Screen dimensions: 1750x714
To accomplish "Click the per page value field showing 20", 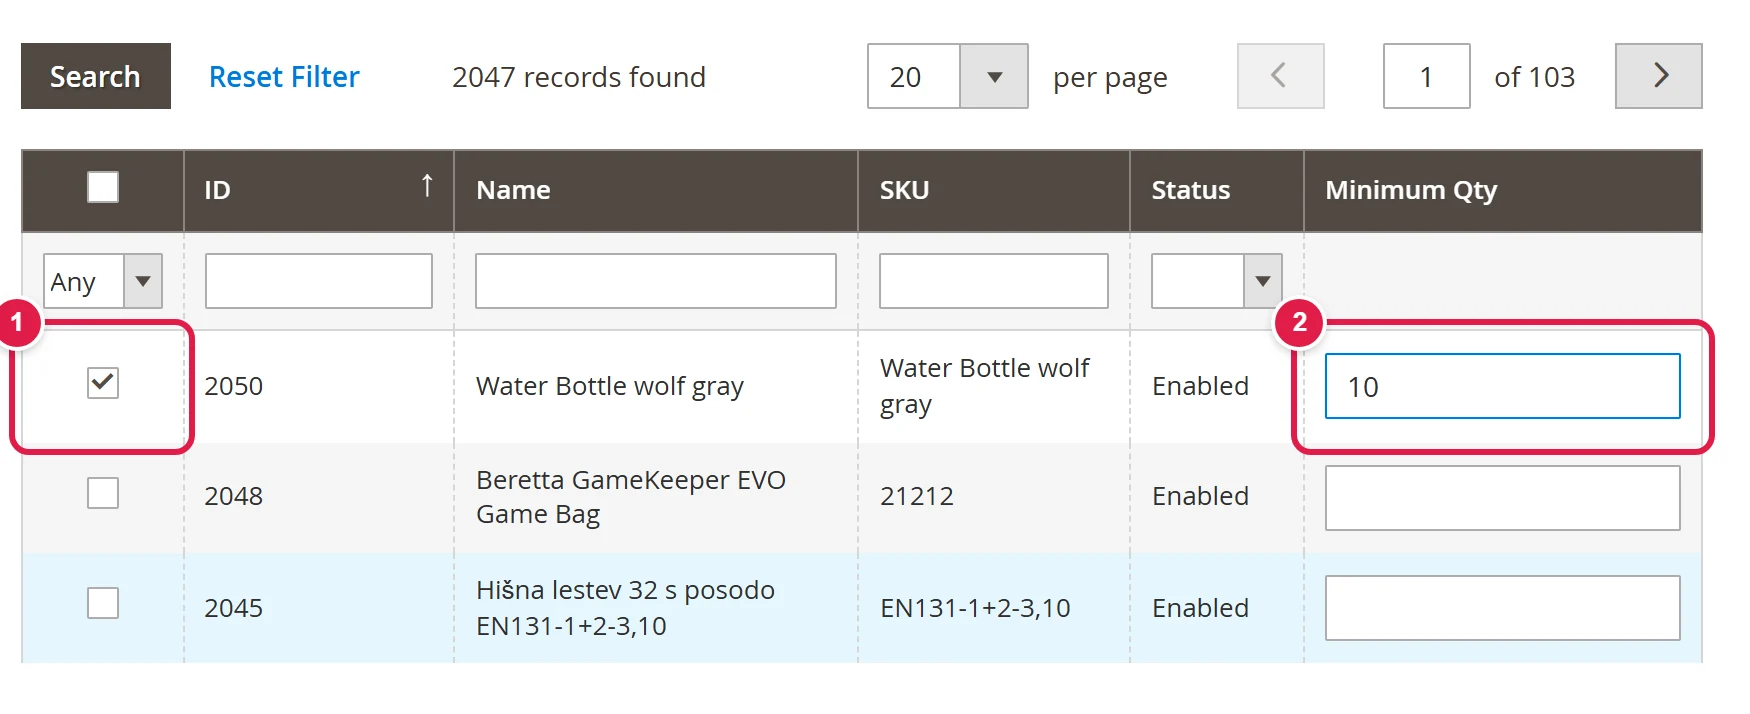I will click(x=914, y=76).
